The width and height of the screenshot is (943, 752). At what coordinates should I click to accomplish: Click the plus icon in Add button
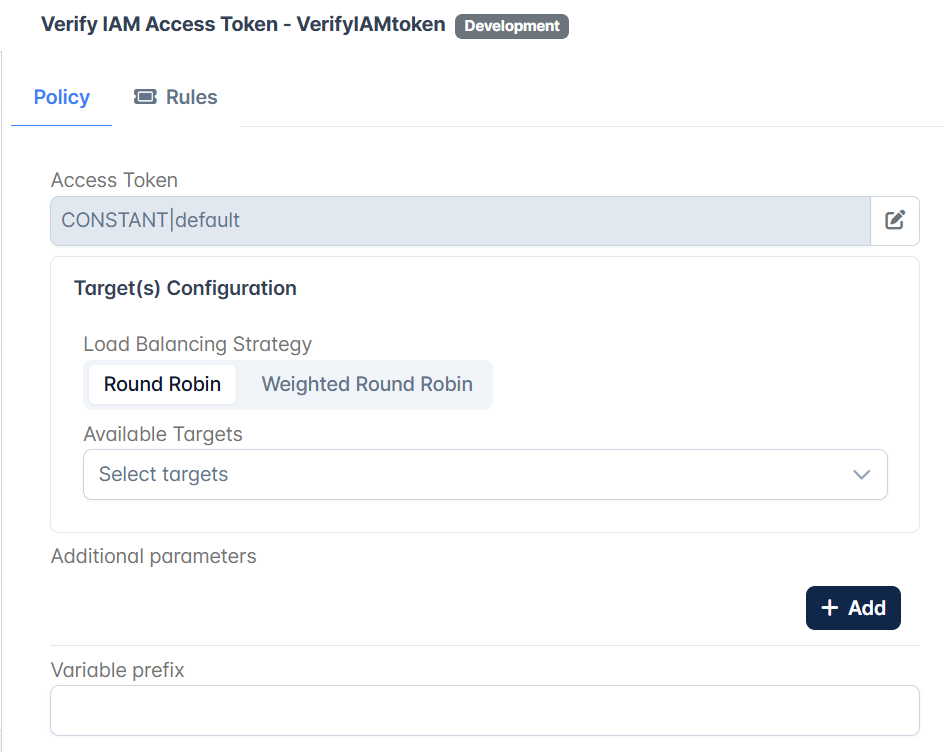[829, 608]
